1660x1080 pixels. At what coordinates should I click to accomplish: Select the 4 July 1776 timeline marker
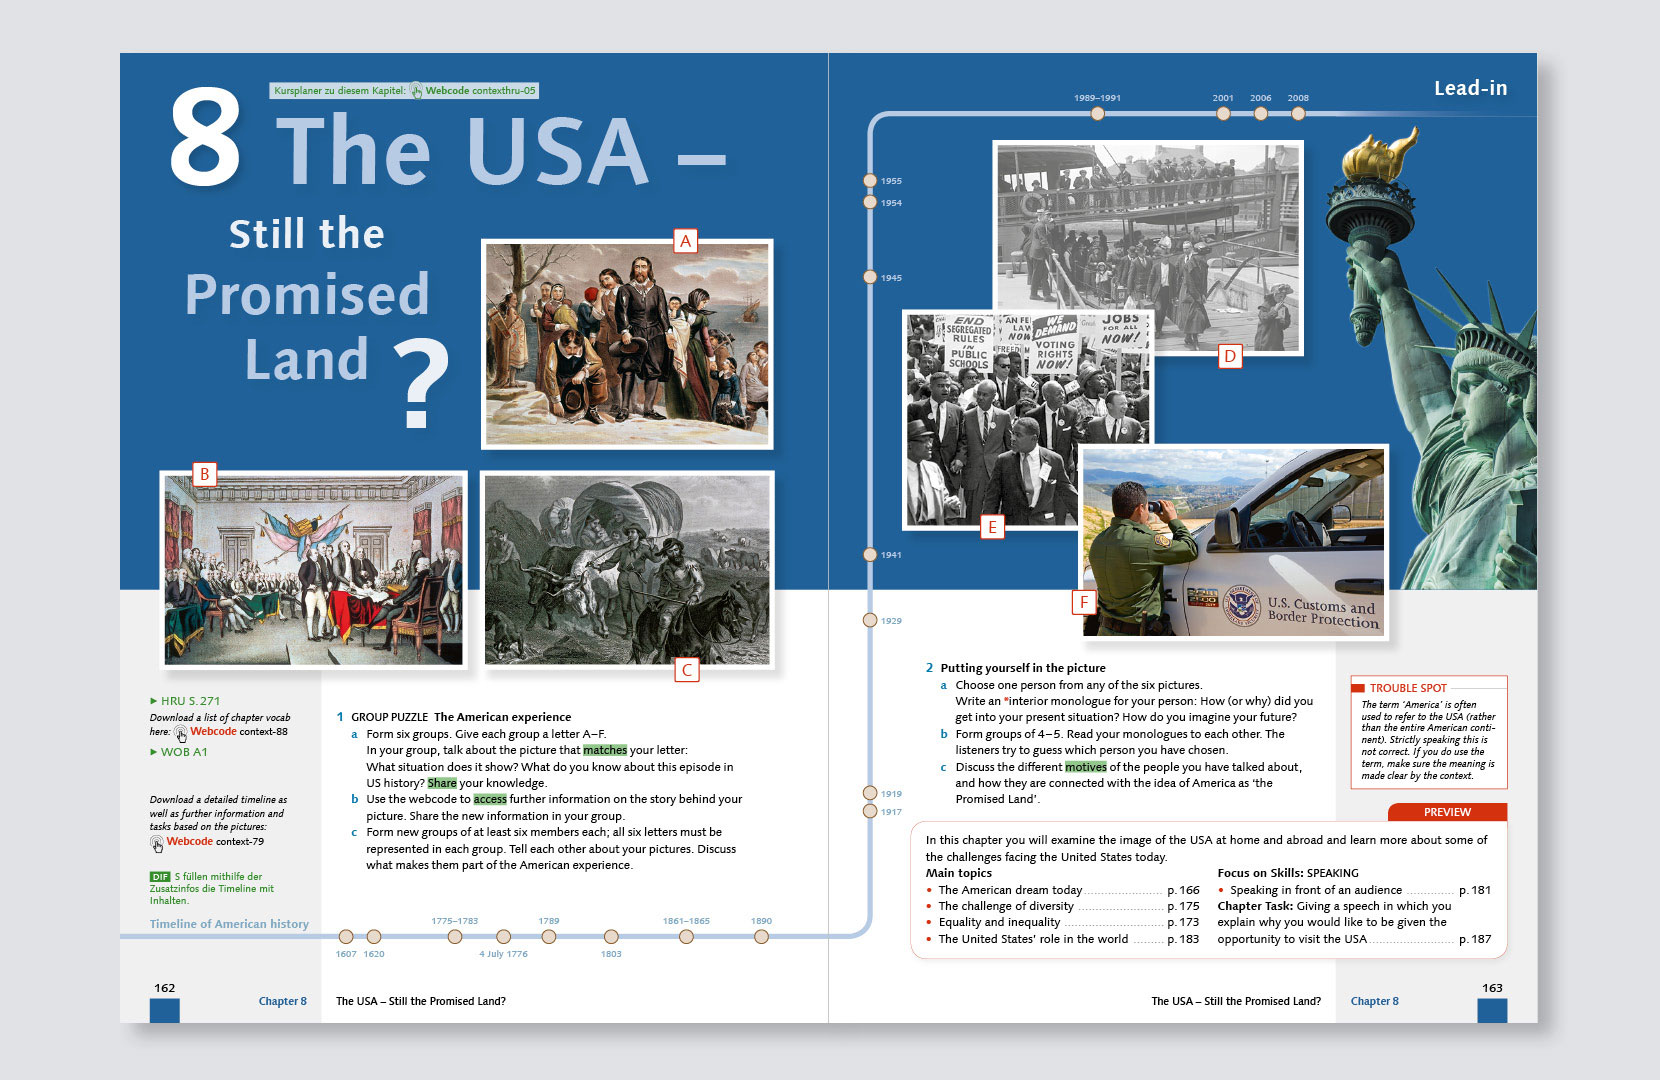[x=503, y=937]
